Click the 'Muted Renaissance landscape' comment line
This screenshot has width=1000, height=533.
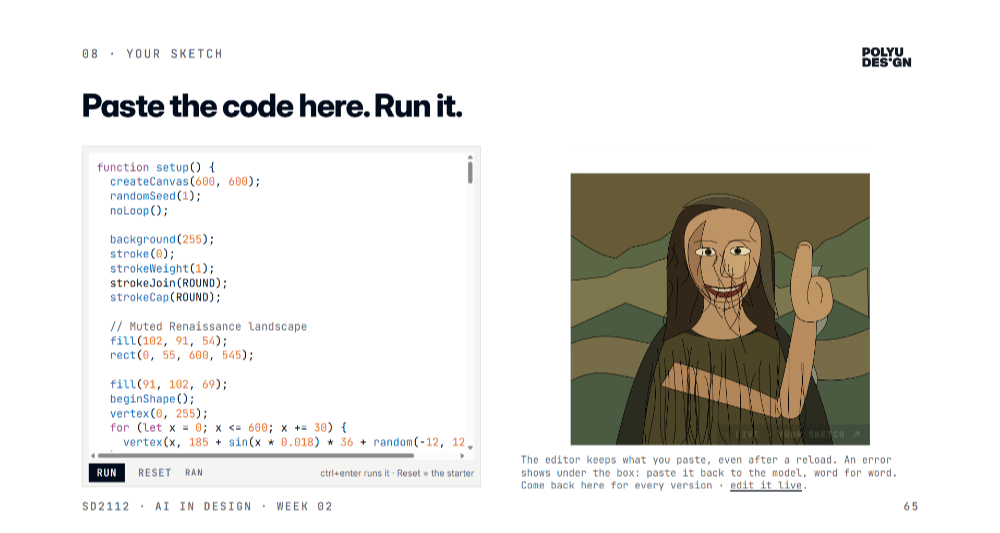[x=208, y=326]
